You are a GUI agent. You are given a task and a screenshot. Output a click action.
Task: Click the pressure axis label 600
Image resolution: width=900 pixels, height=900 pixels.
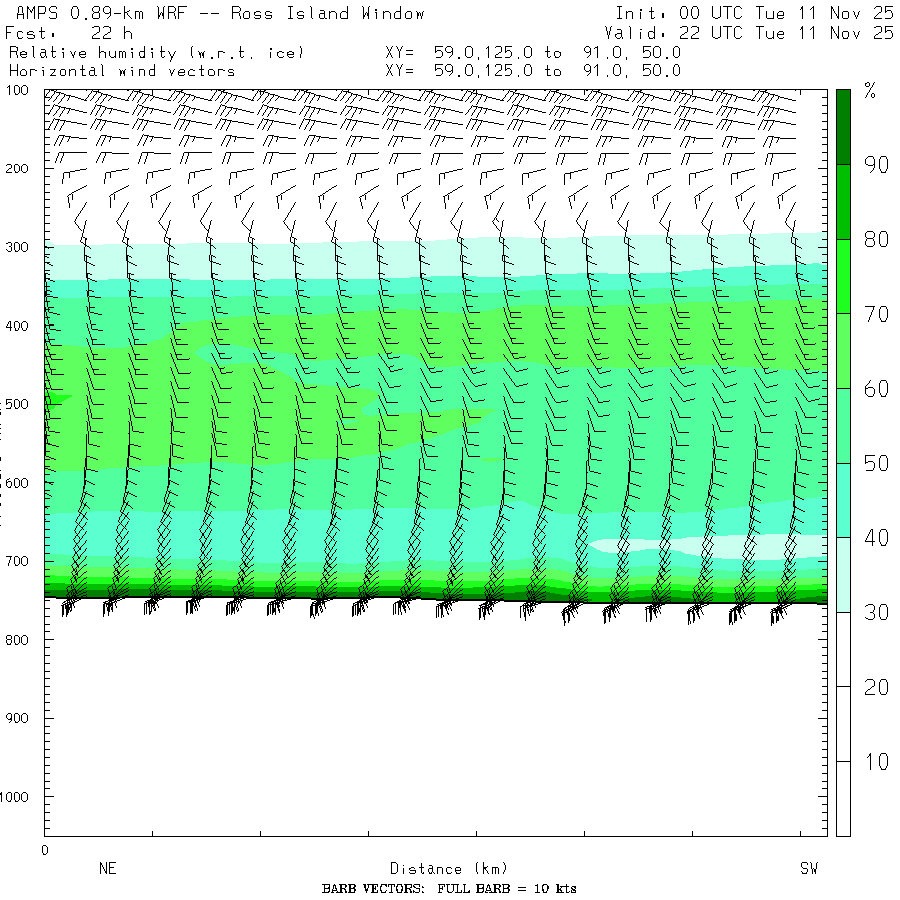pyautogui.click(x=17, y=483)
